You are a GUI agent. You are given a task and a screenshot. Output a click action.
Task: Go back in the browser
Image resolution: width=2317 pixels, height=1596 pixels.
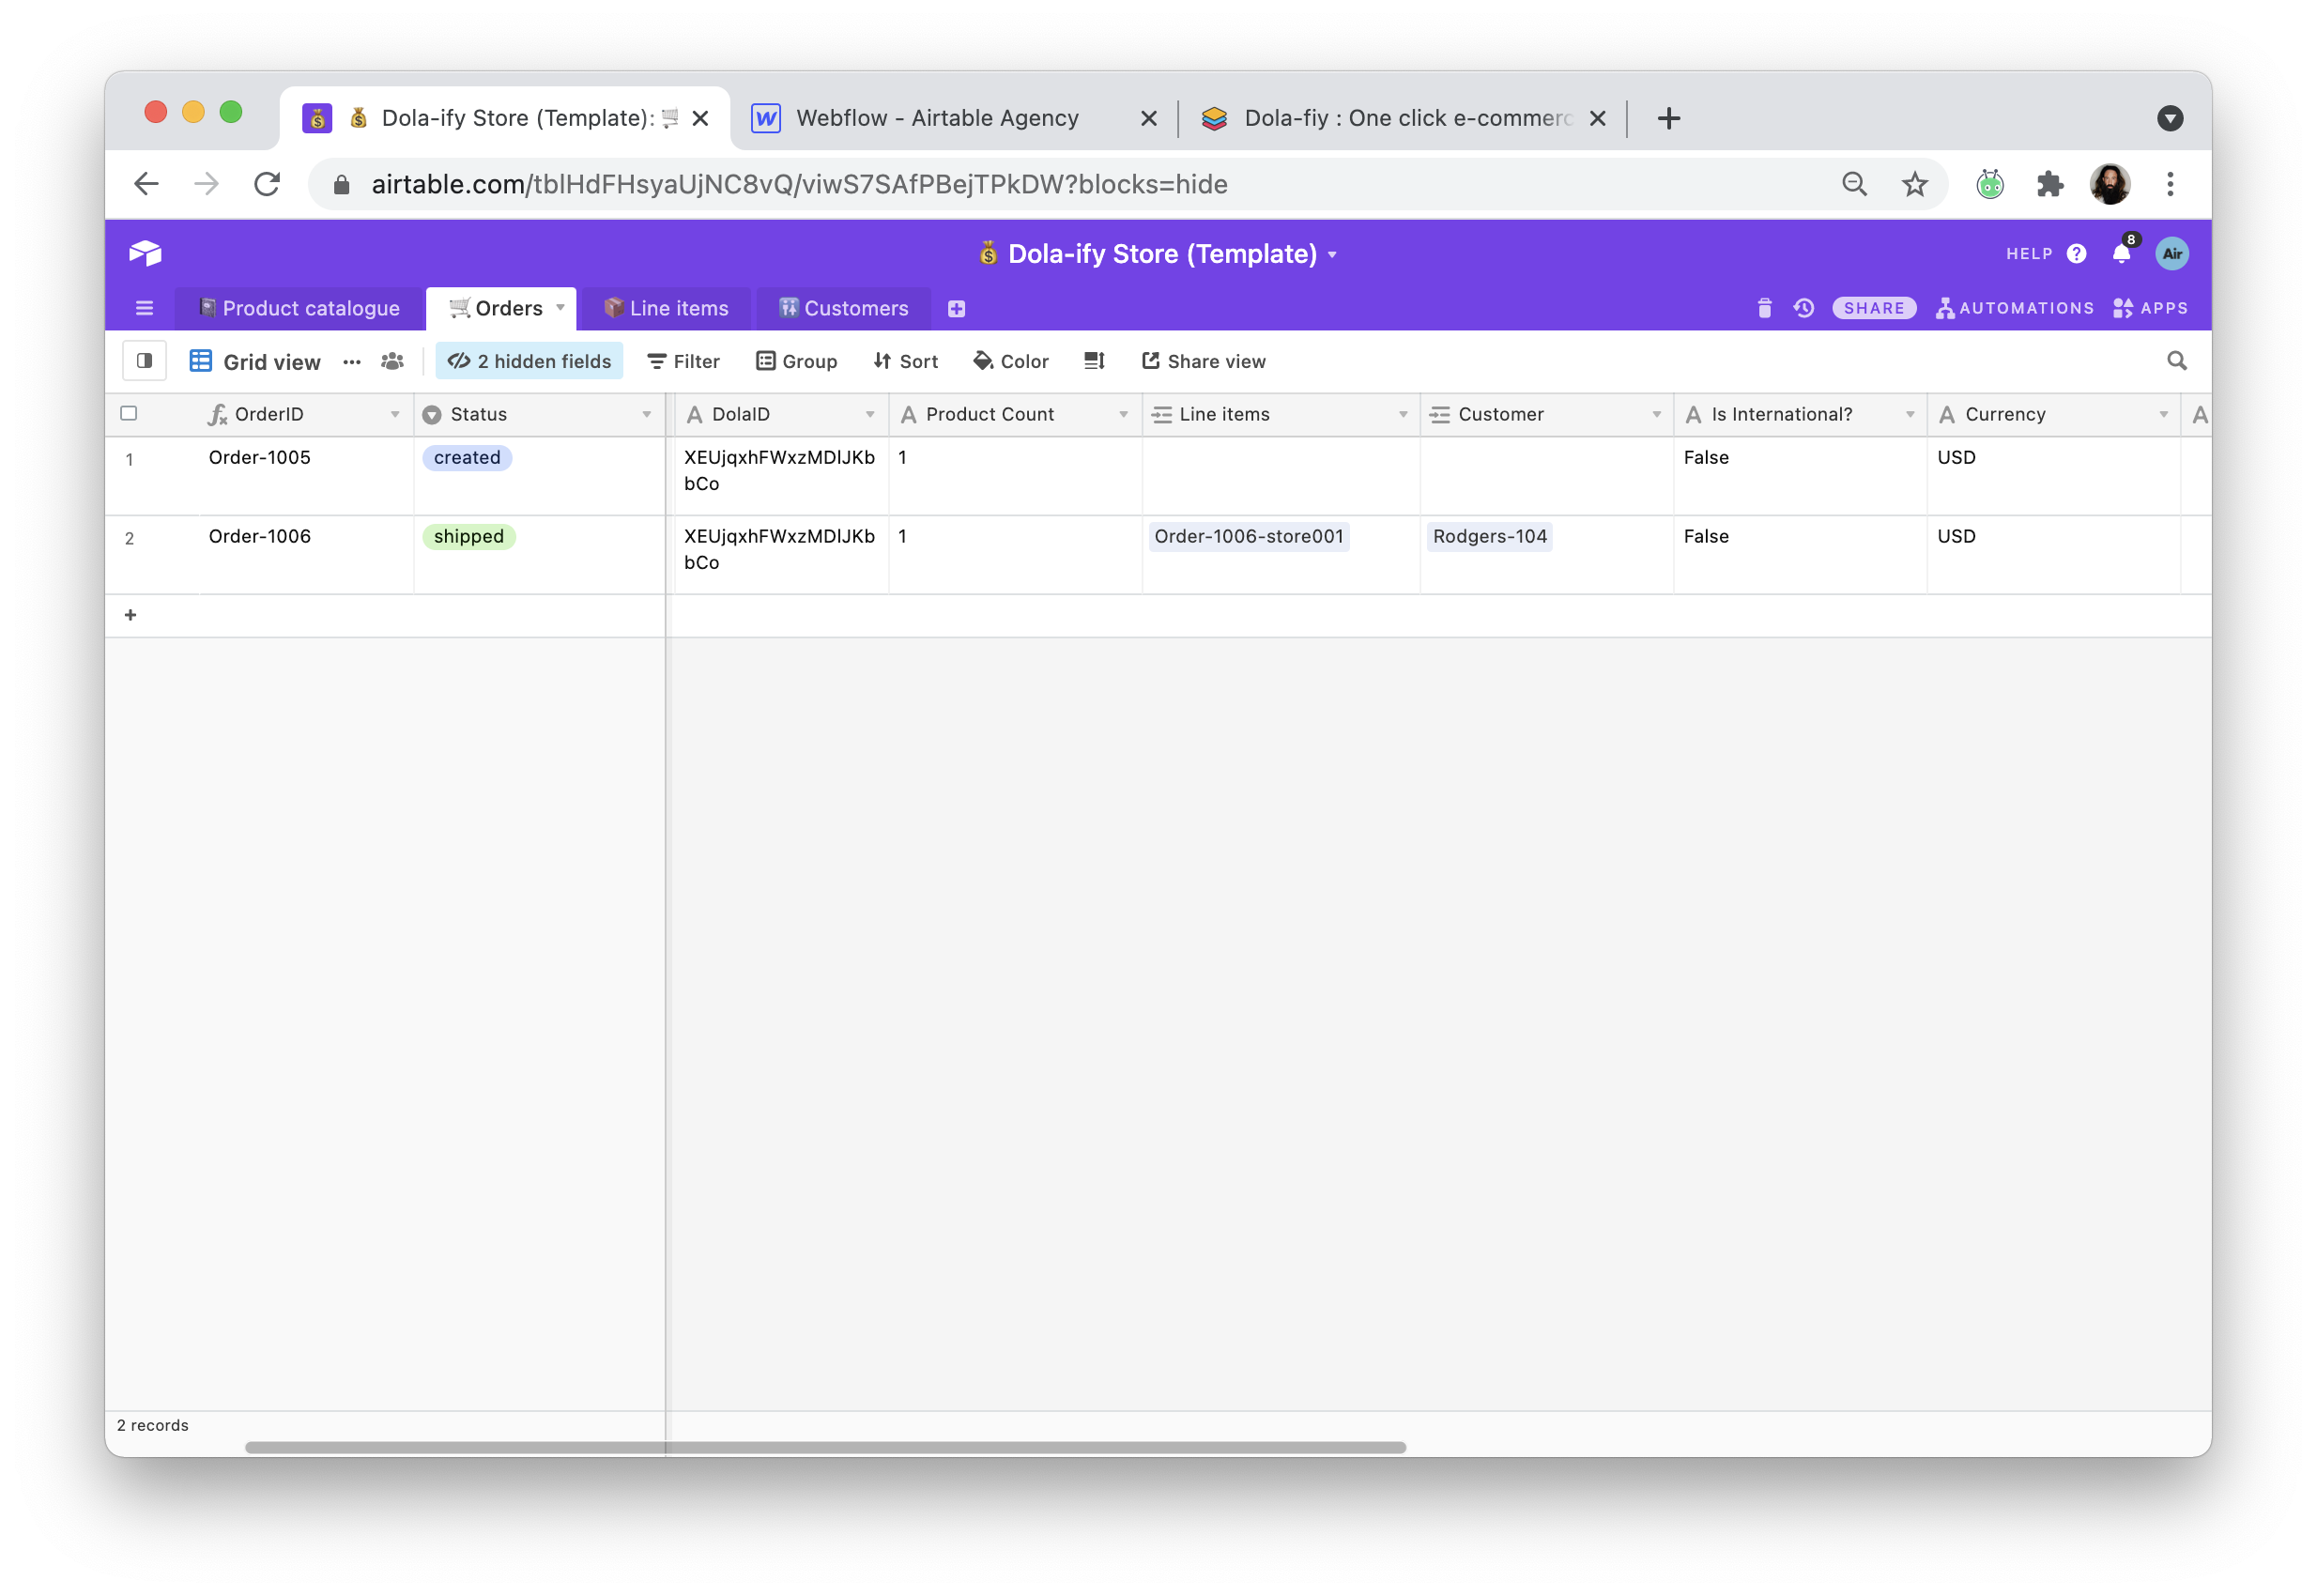point(147,184)
